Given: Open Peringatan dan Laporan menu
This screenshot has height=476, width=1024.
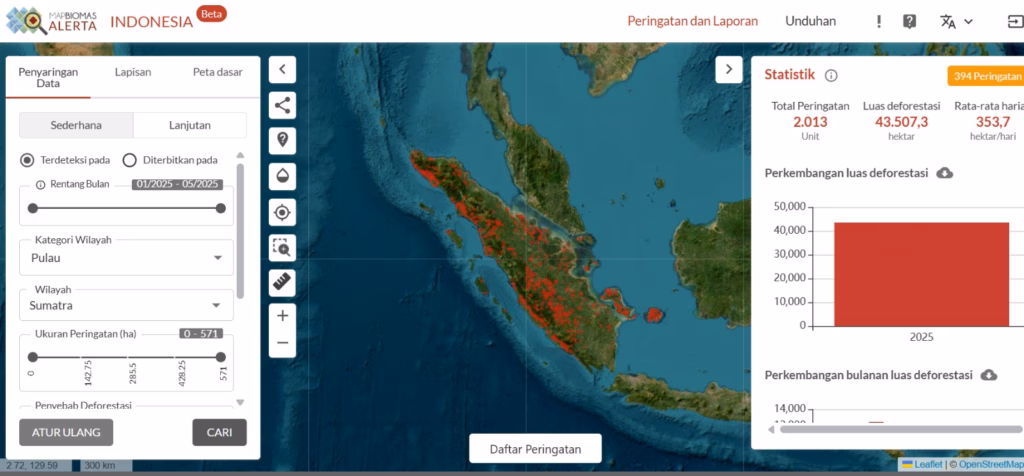Looking at the screenshot, I should [693, 21].
